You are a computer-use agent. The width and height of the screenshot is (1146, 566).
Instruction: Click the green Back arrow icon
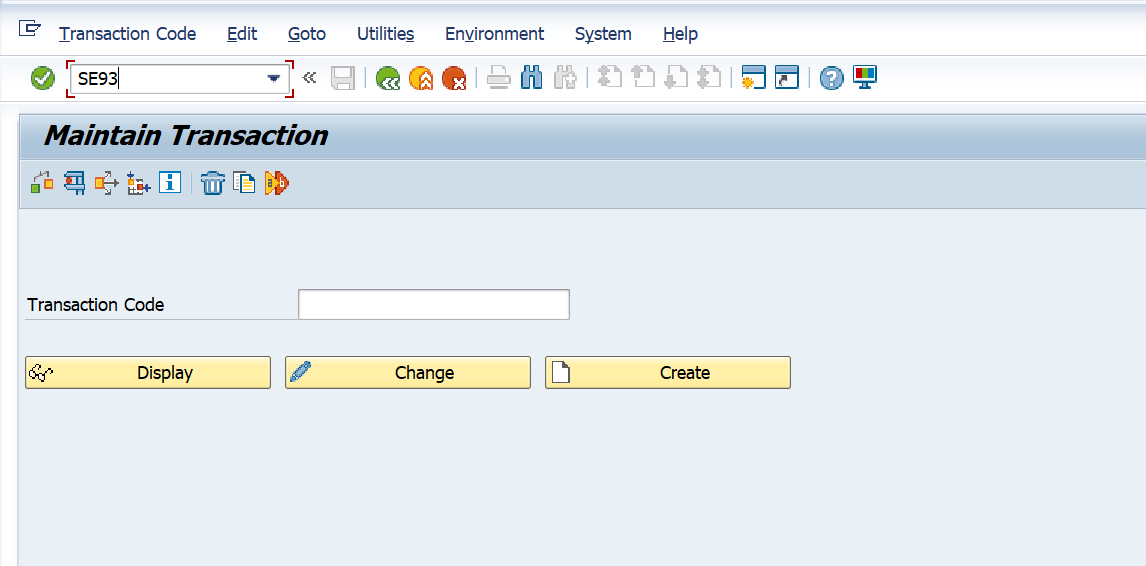click(x=388, y=78)
